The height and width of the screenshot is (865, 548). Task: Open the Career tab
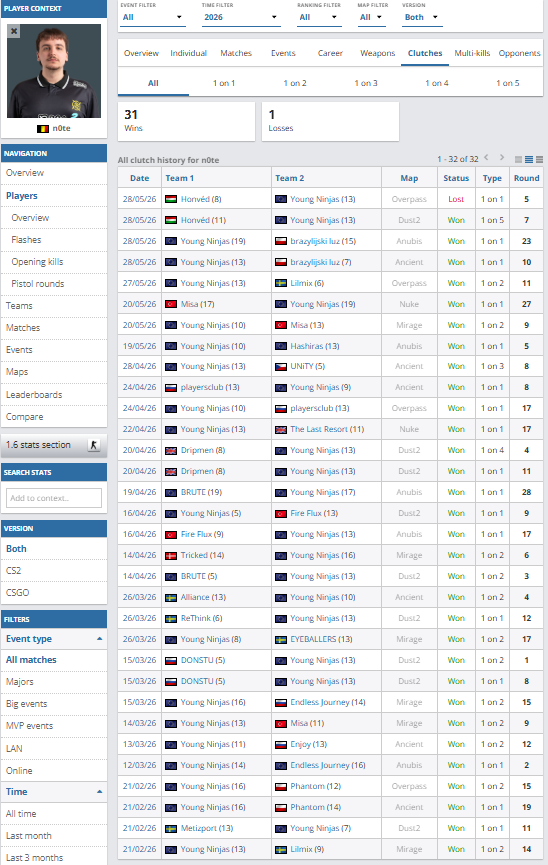click(x=330, y=53)
